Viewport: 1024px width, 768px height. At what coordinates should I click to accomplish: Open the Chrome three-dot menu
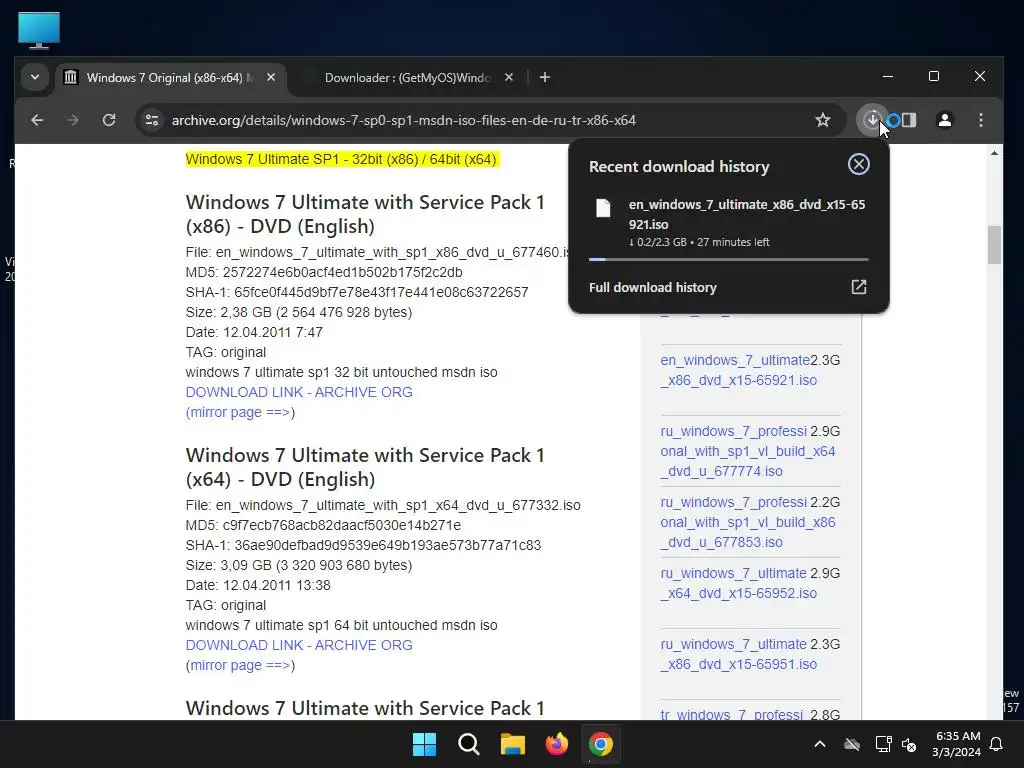pos(981,120)
